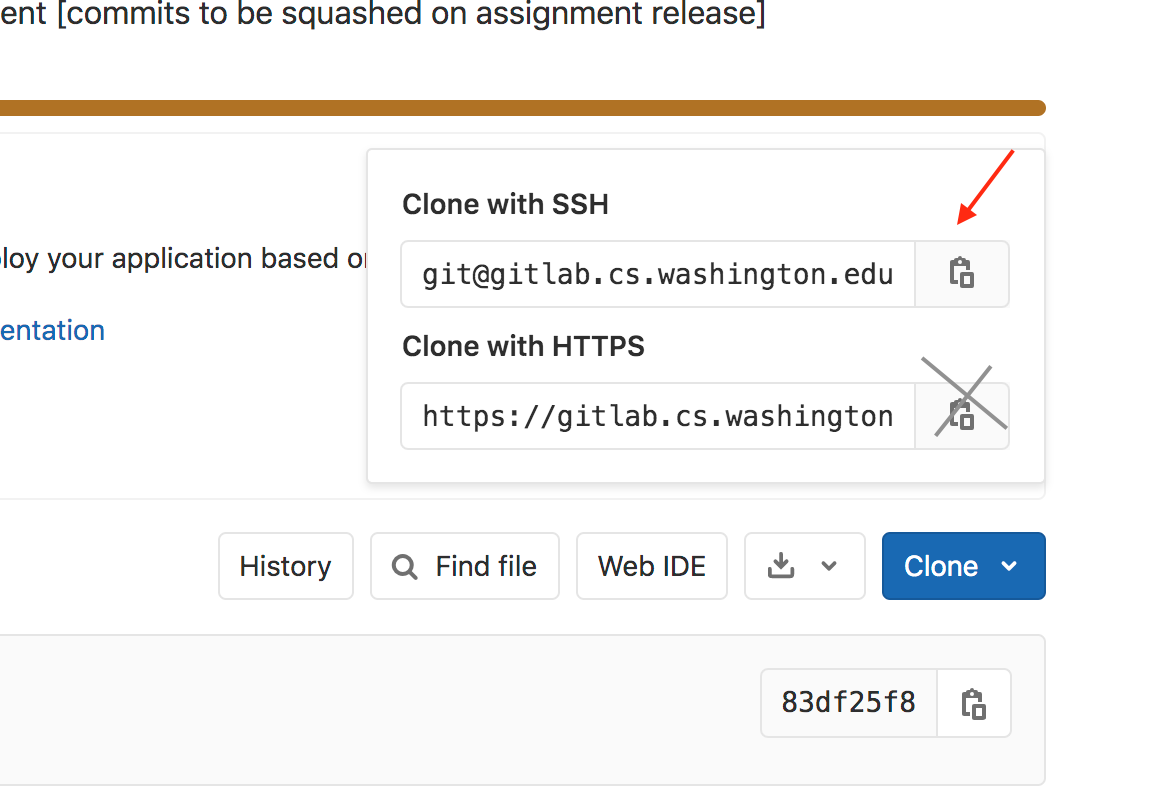Click the magnifier icon in Find file

pos(404,567)
